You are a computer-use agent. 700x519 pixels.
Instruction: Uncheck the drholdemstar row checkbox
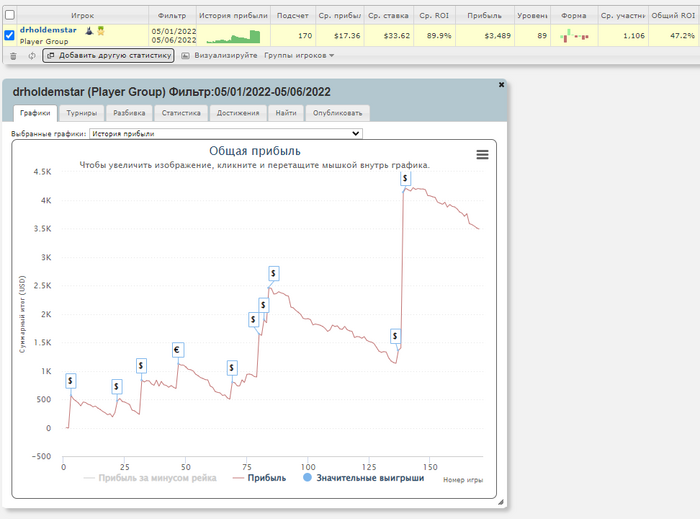coord(10,35)
